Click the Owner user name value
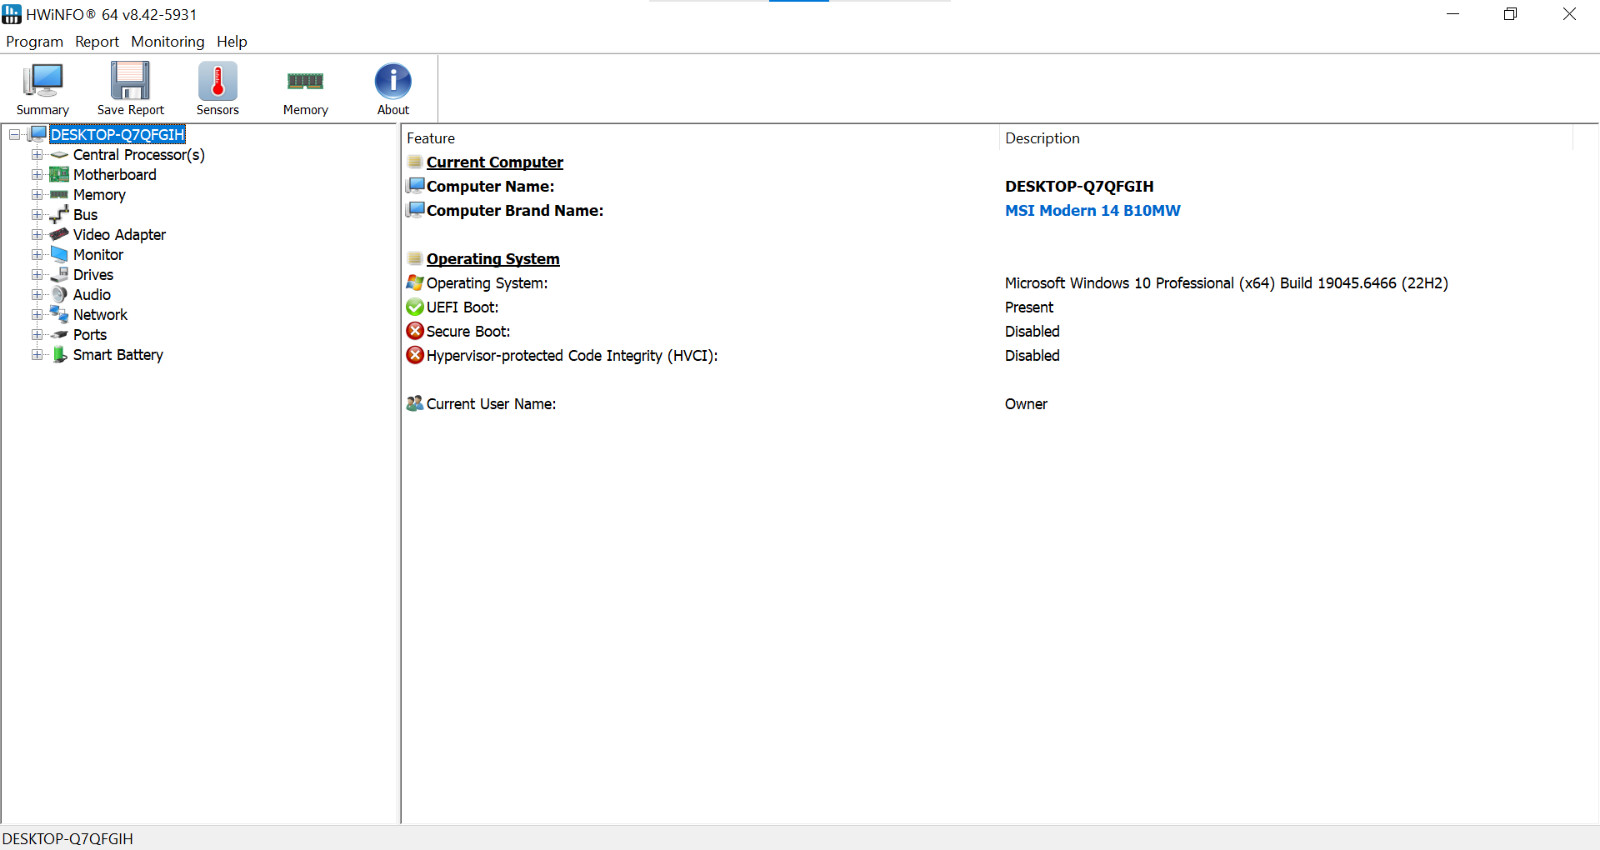 (x=1026, y=404)
